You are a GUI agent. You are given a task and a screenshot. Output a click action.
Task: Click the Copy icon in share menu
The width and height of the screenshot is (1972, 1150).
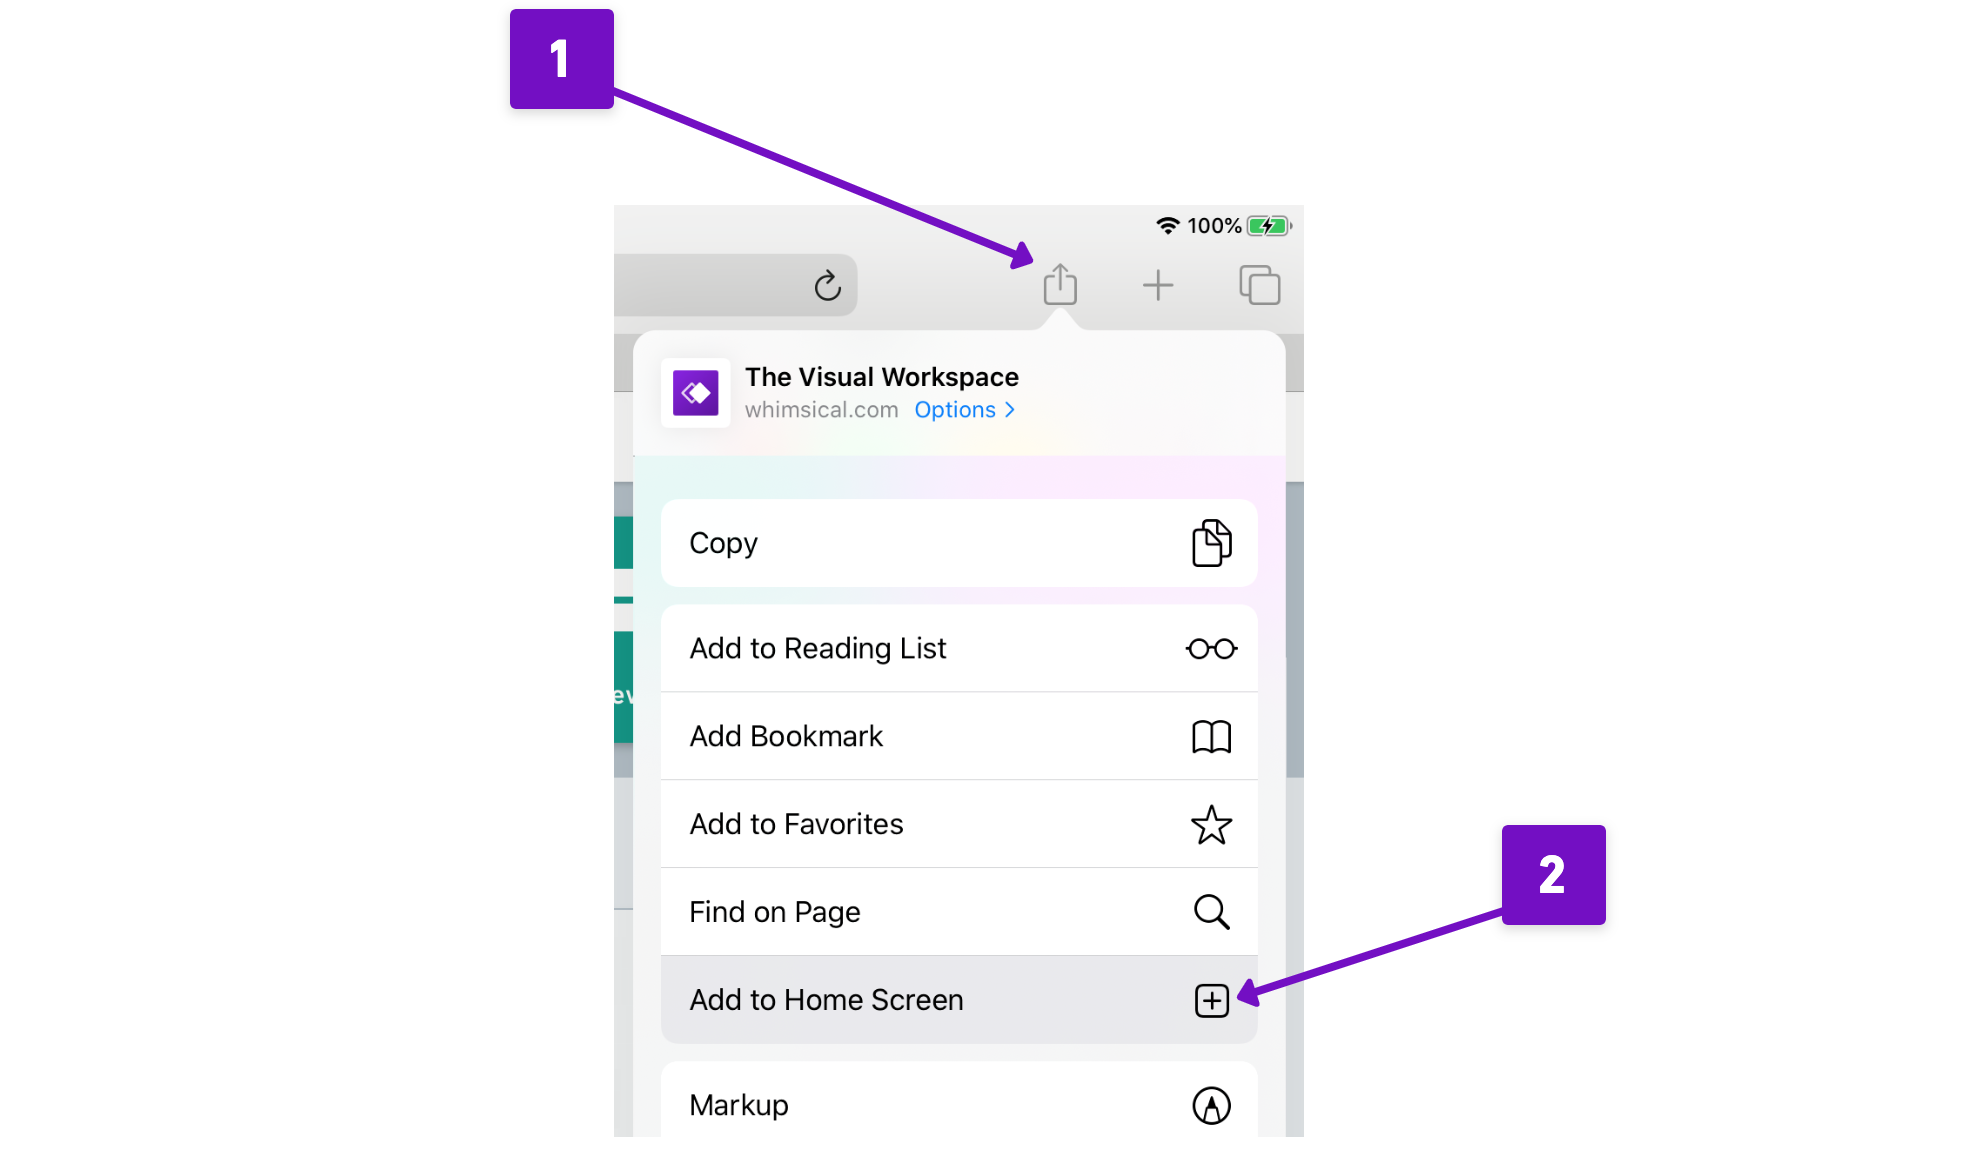[x=1210, y=542]
